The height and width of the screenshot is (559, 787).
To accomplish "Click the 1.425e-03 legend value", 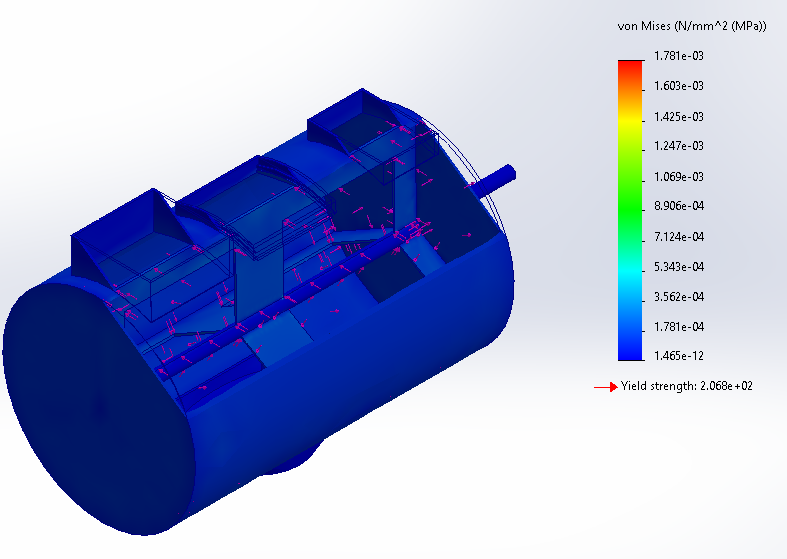I will point(679,117).
